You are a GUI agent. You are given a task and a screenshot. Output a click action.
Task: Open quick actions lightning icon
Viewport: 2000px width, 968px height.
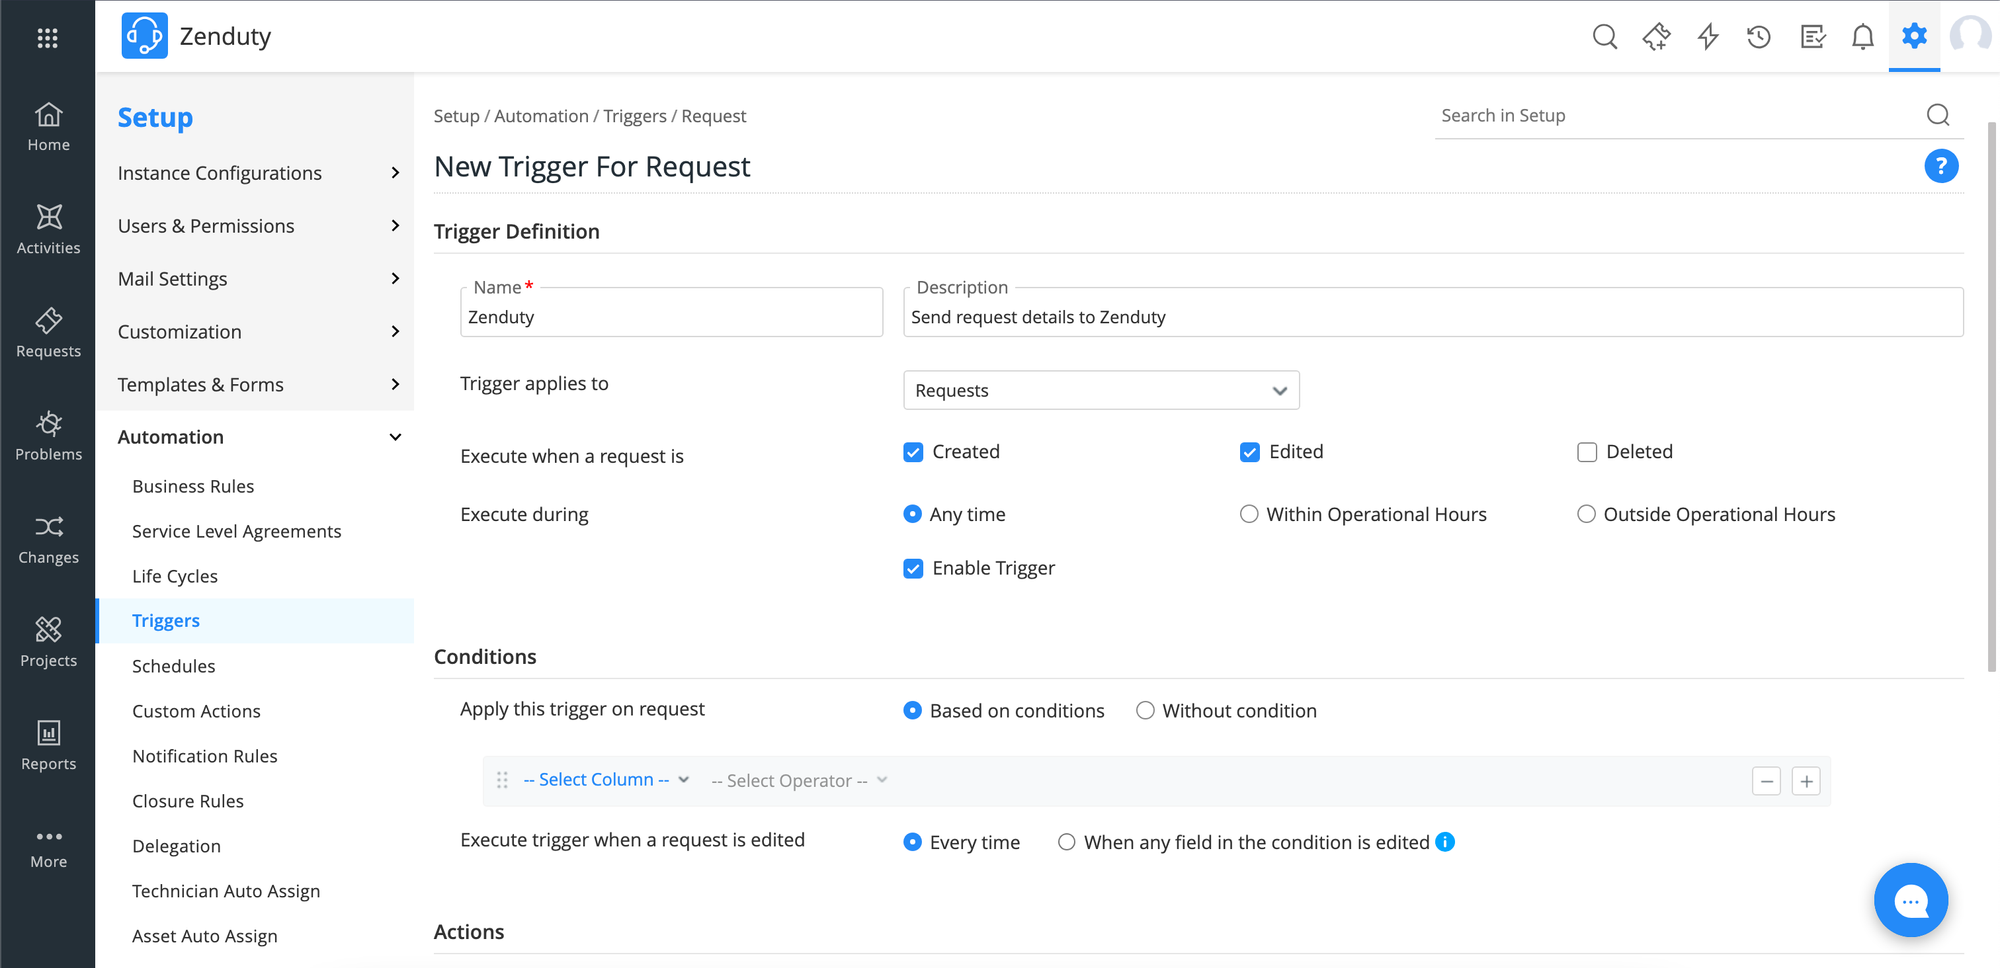pos(1708,37)
